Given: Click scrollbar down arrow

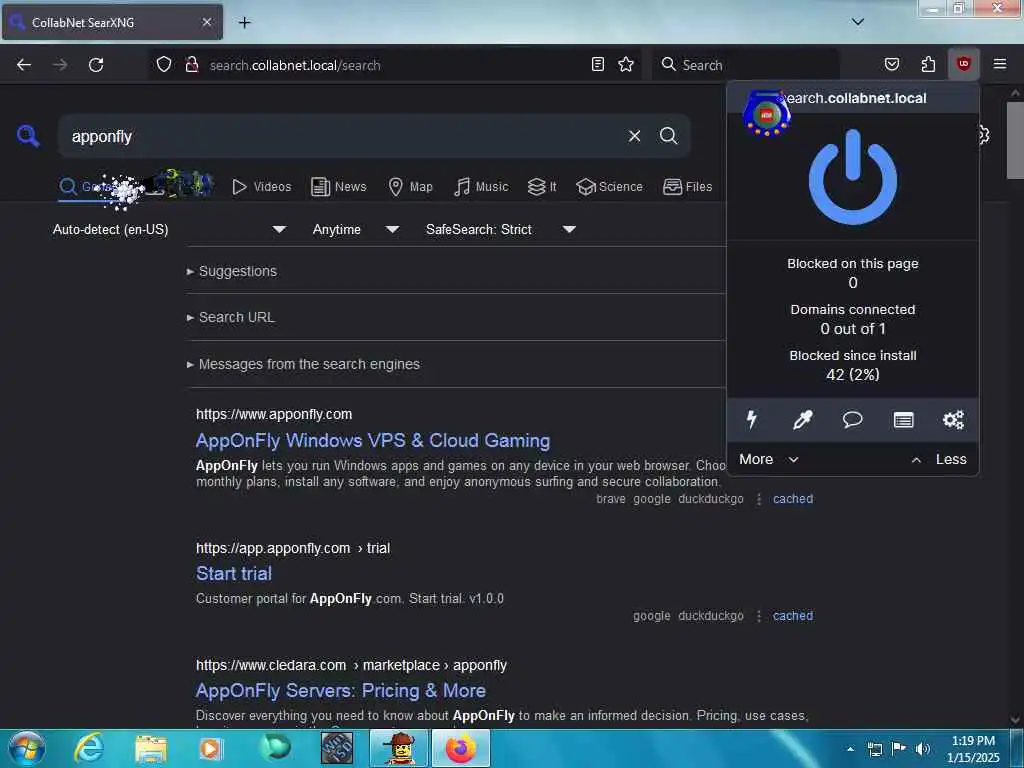Looking at the screenshot, I should tap(1015, 720).
